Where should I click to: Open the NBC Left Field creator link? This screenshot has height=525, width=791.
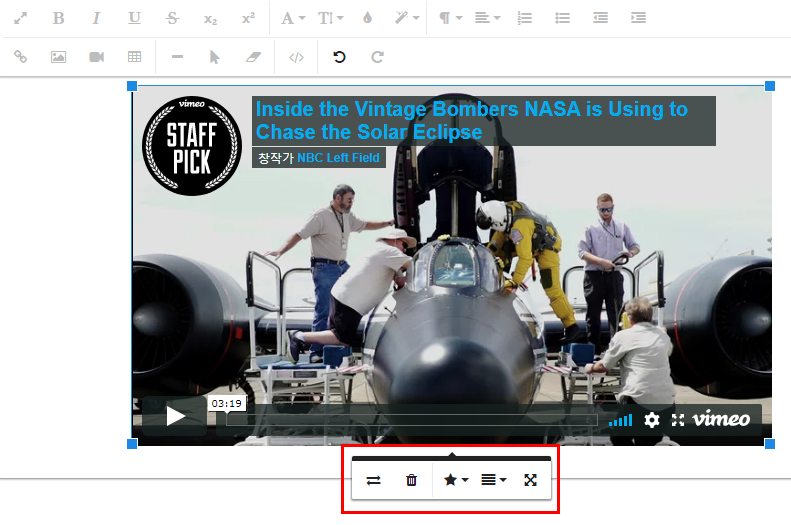(x=339, y=158)
